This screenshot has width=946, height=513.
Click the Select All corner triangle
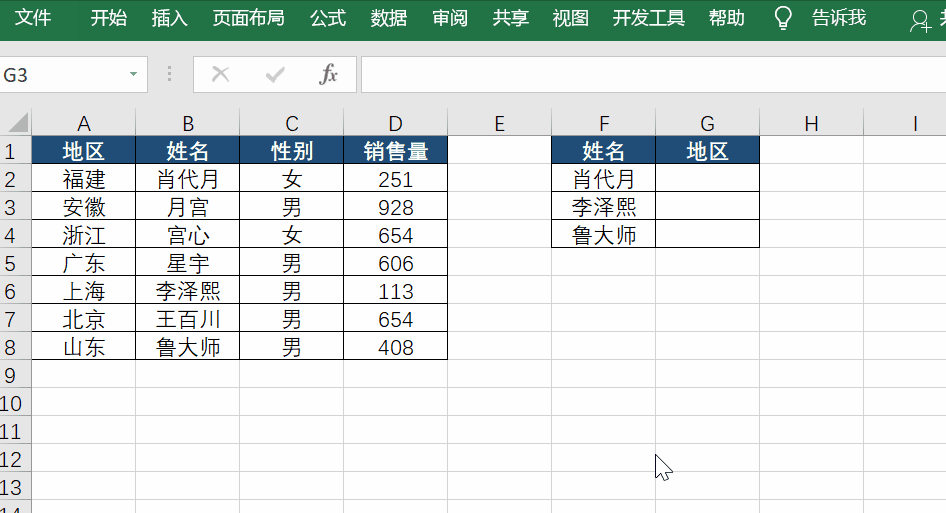18,123
